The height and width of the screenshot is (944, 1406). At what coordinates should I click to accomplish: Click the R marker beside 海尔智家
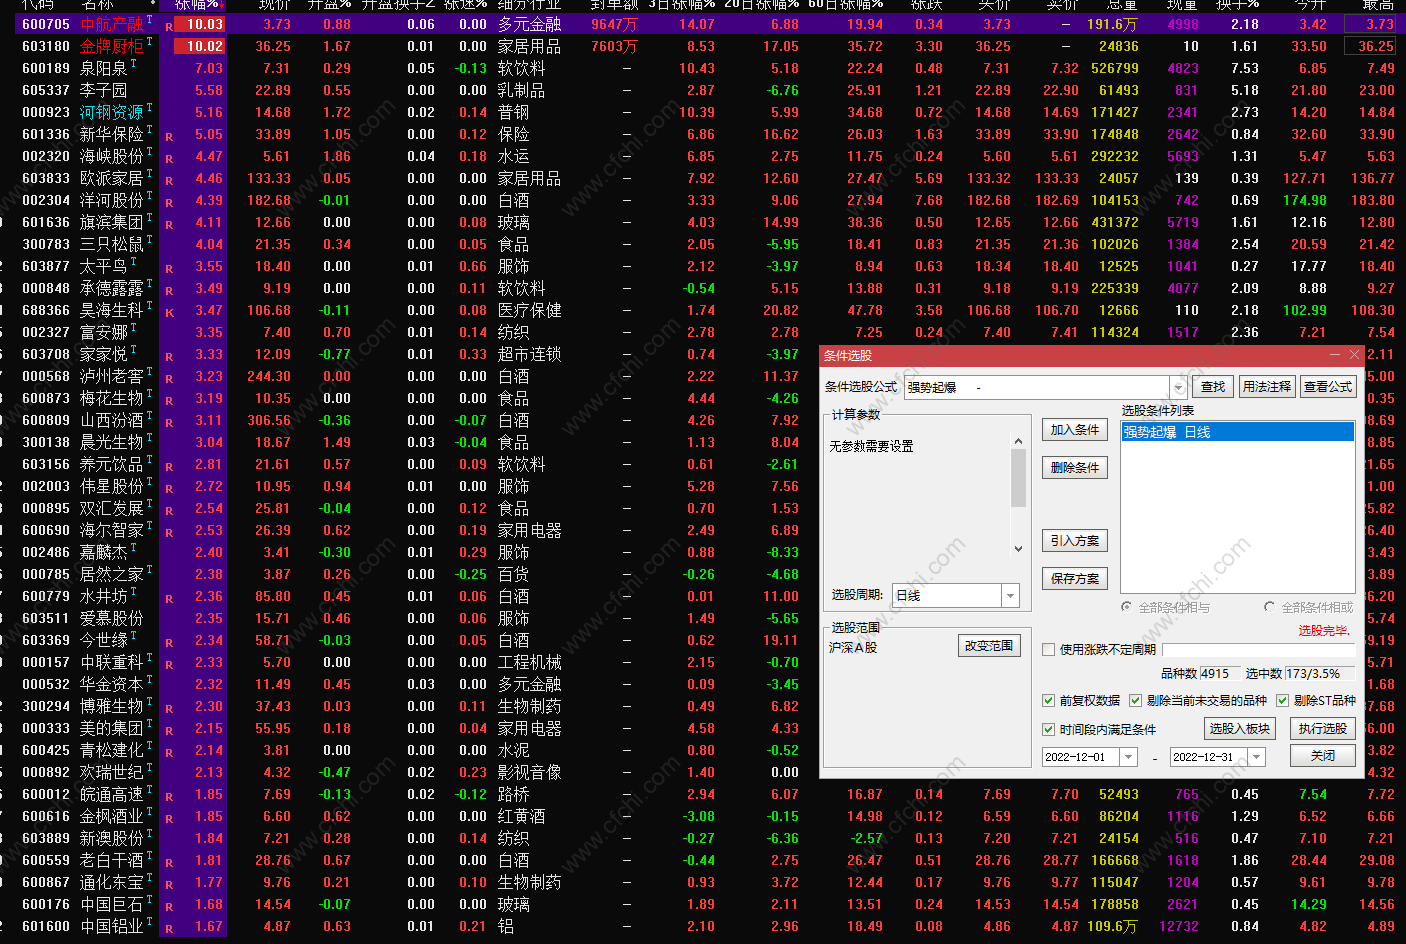(x=169, y=532)
